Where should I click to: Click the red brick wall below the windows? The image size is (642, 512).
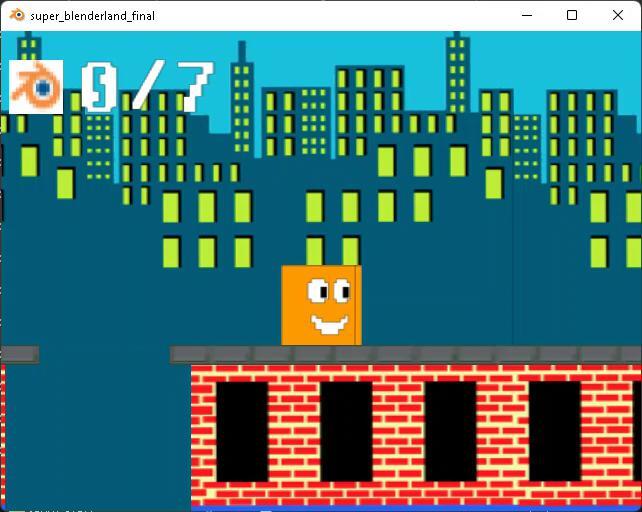coord(400,495)
